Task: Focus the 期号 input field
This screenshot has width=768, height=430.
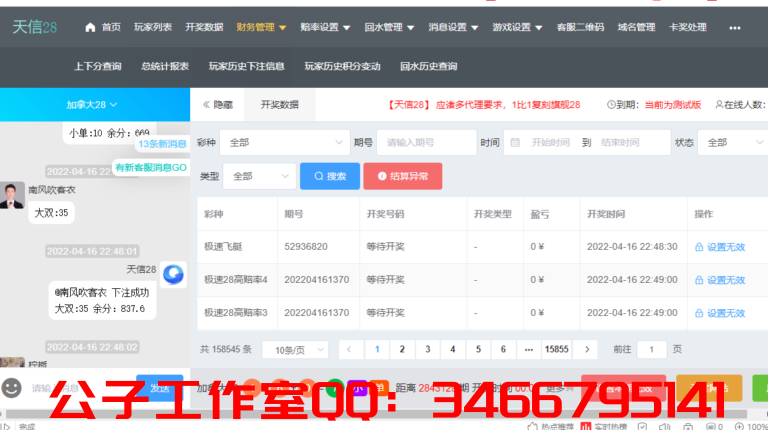Action: click(427, 143)
